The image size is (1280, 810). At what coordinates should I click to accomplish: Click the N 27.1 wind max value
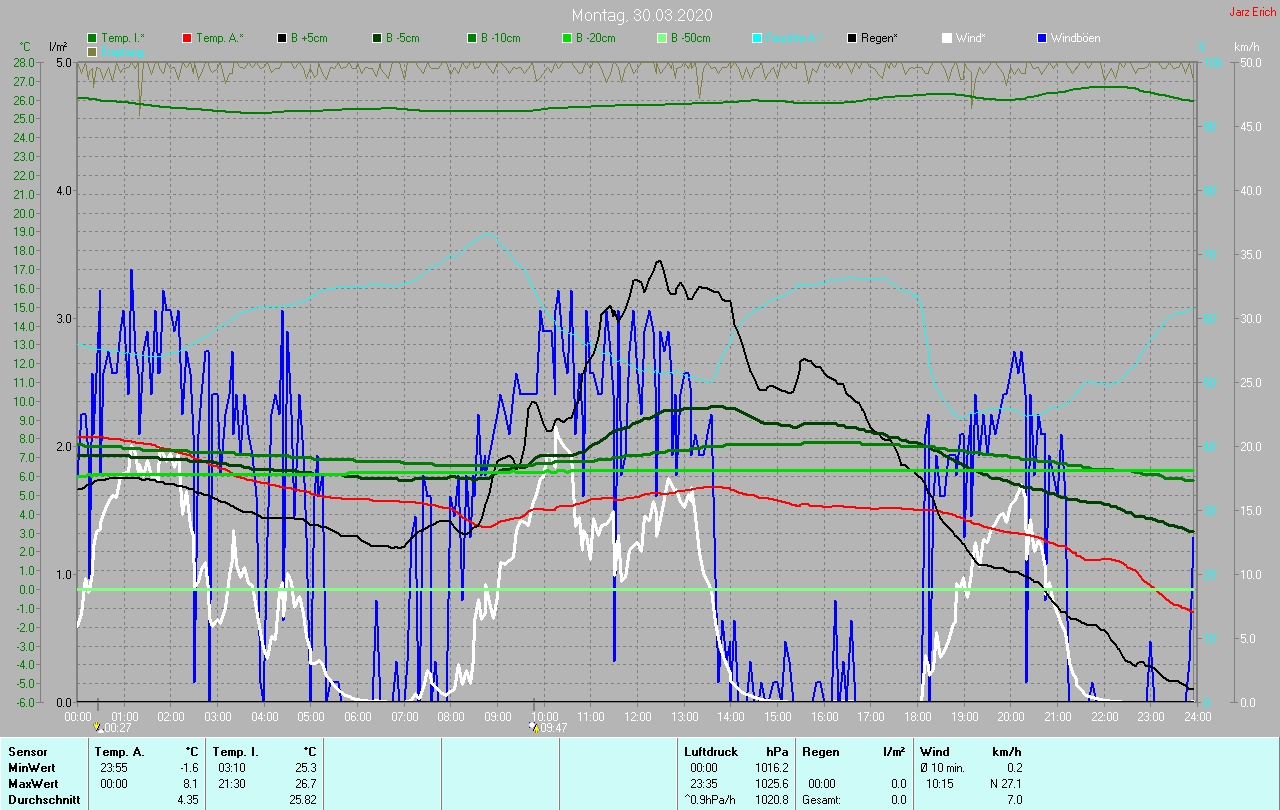(1004, 784)
